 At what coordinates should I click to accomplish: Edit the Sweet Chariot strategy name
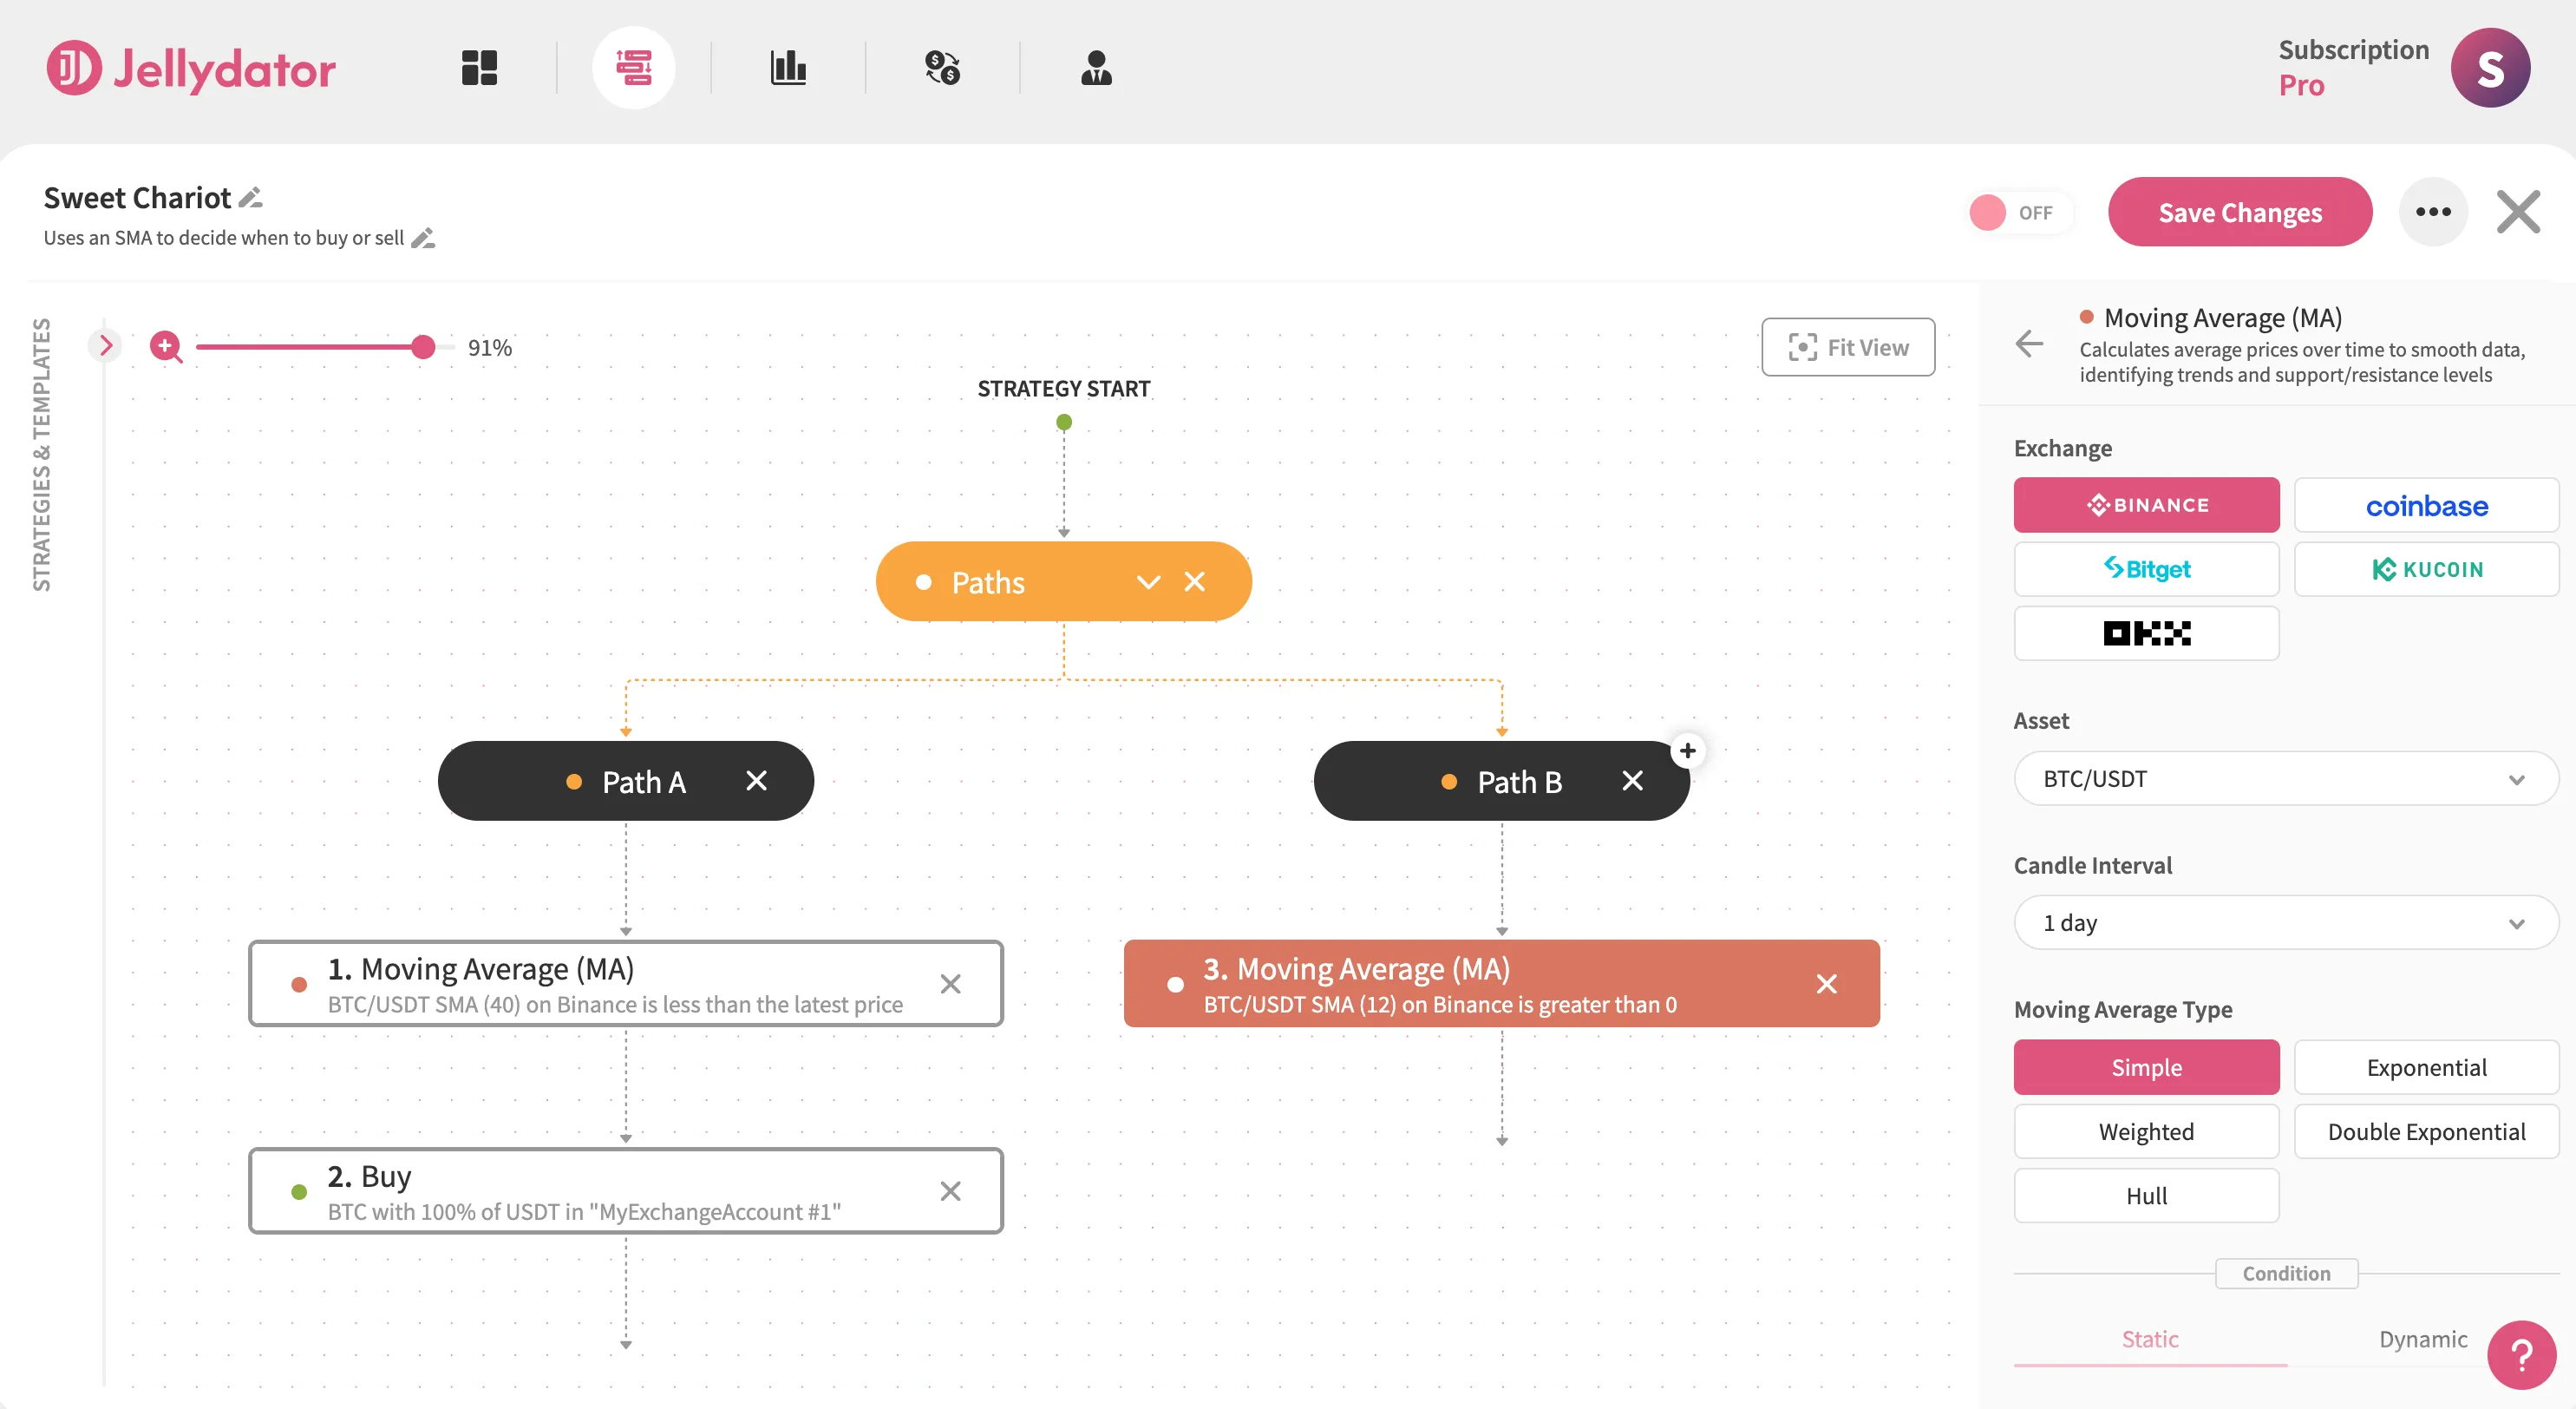[251, 197]
